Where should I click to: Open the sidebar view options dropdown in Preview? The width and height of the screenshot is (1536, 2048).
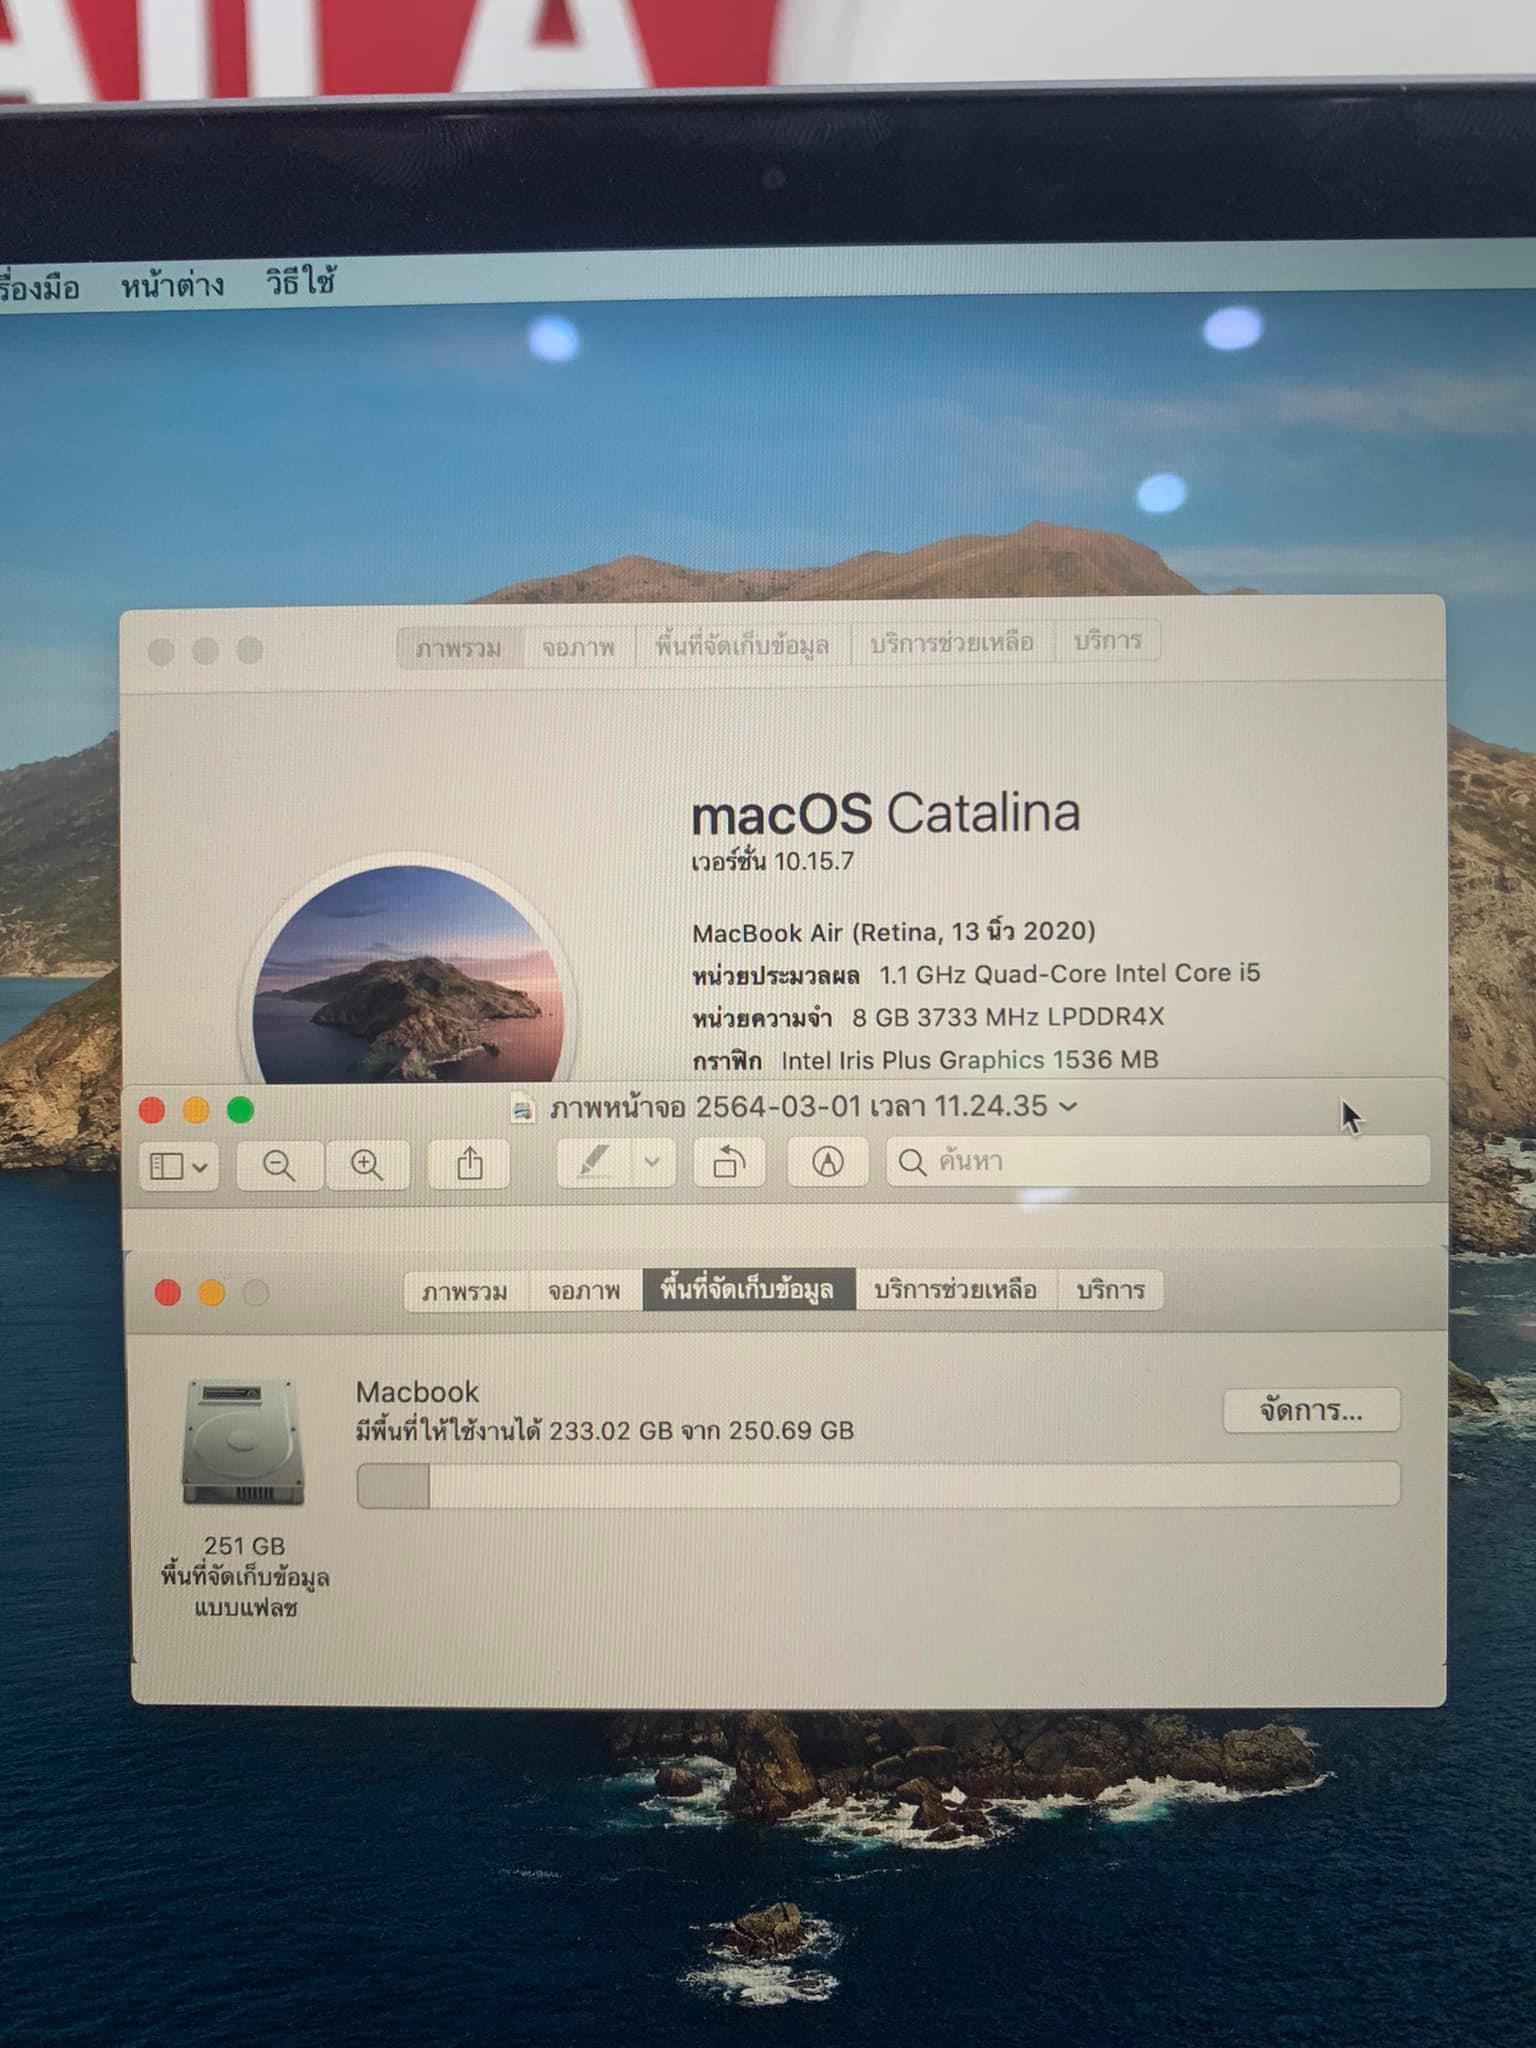click(x=179, y=1166)
